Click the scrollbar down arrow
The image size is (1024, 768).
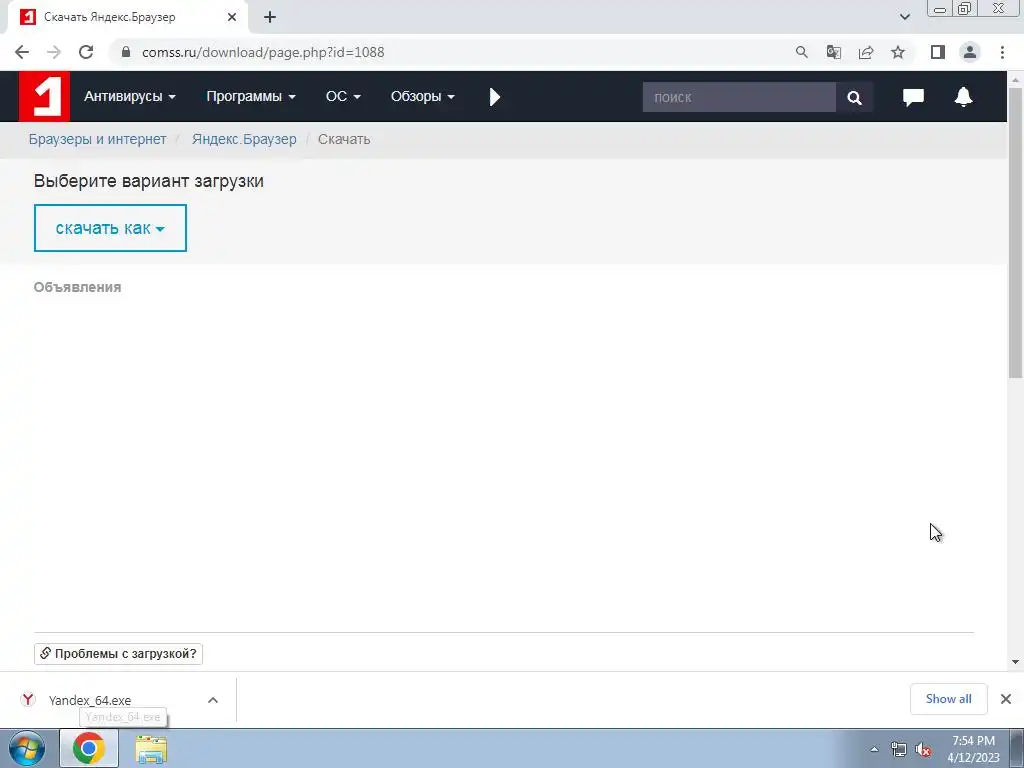1015,662
